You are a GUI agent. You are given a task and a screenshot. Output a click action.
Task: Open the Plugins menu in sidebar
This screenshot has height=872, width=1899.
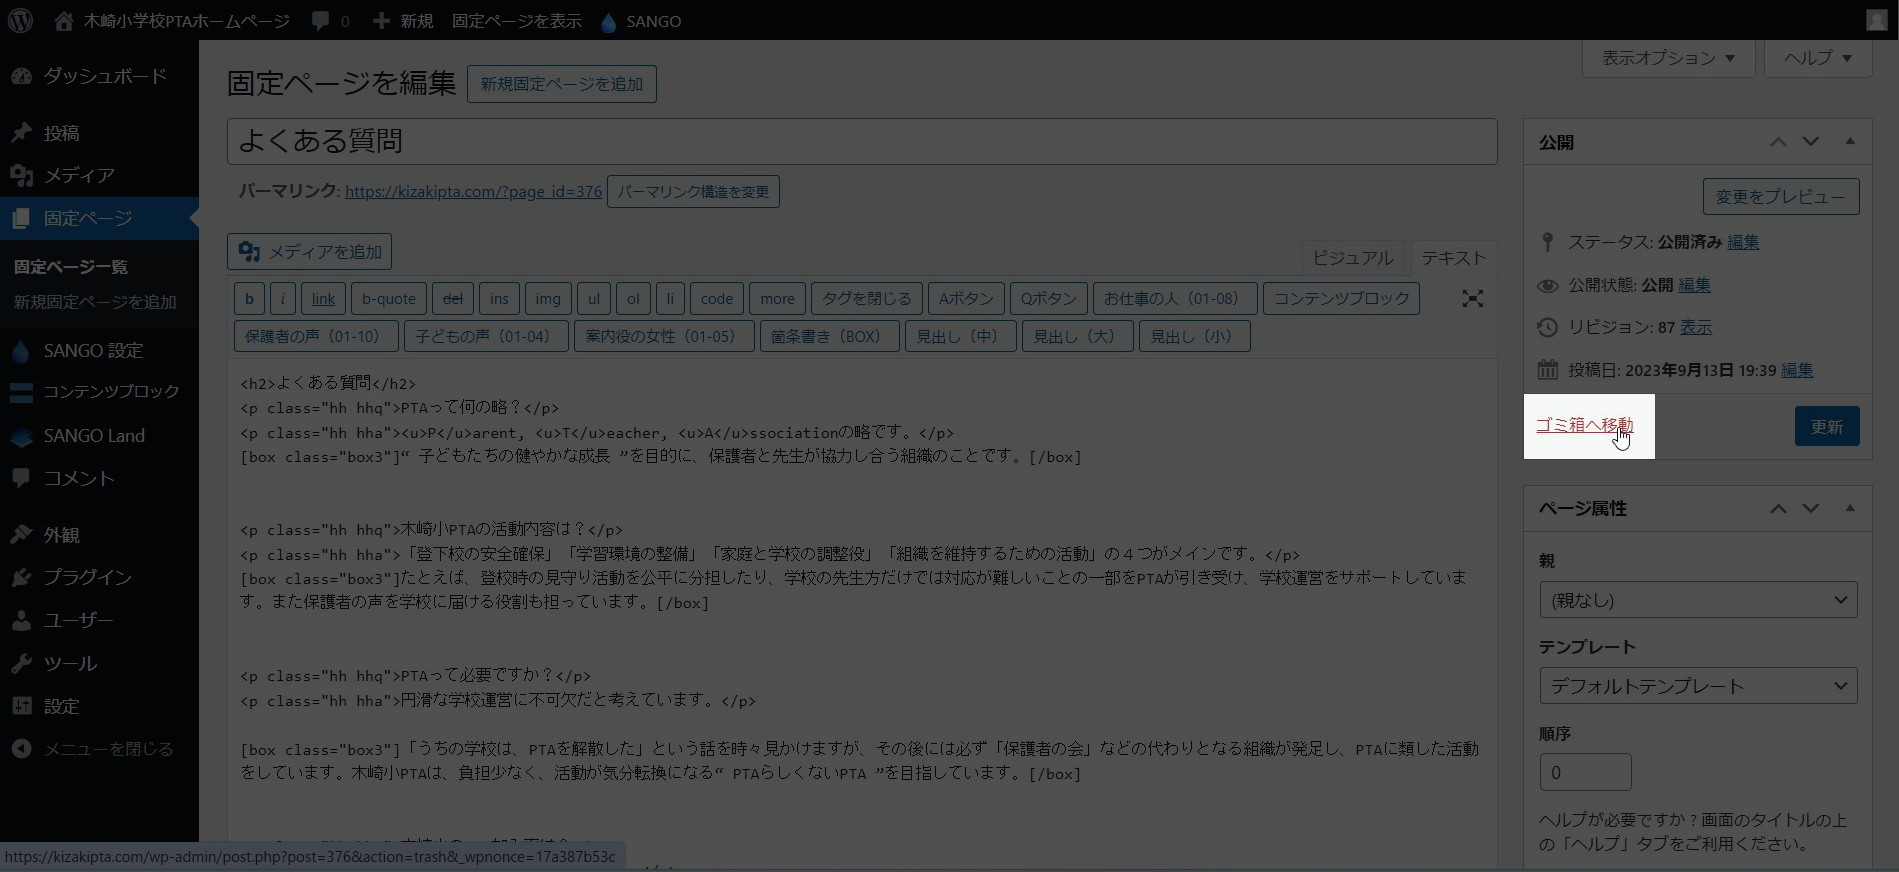pyautogui.click(x=87, y=577)
